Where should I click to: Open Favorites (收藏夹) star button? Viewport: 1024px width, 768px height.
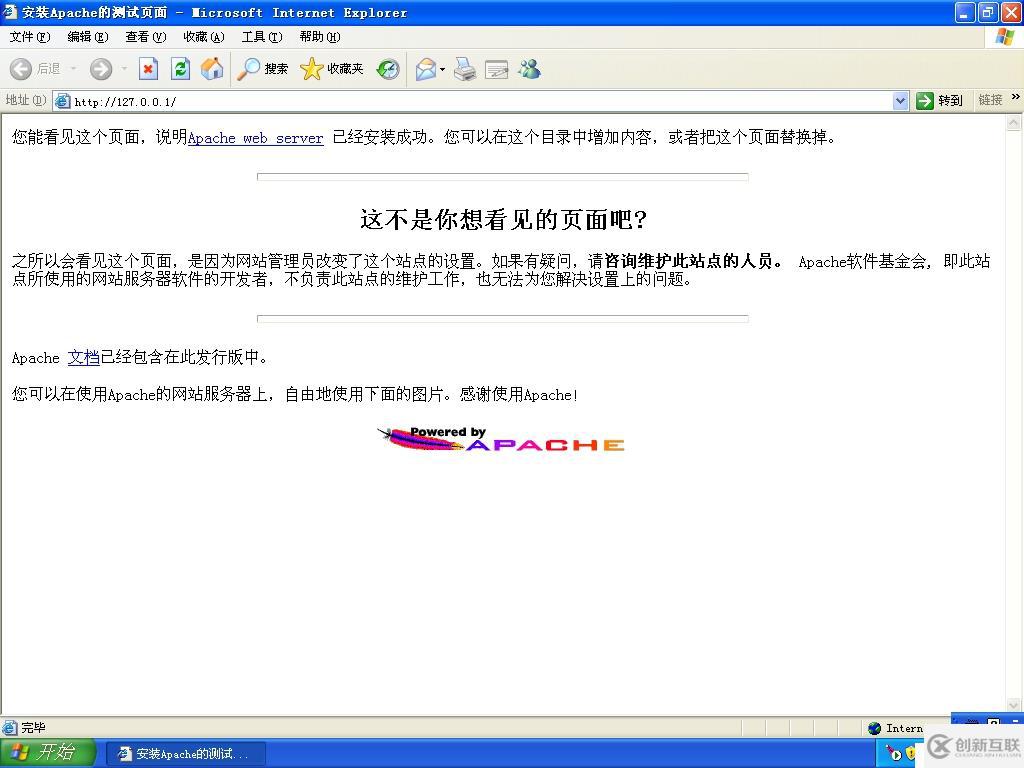click(x=331, y=69)
